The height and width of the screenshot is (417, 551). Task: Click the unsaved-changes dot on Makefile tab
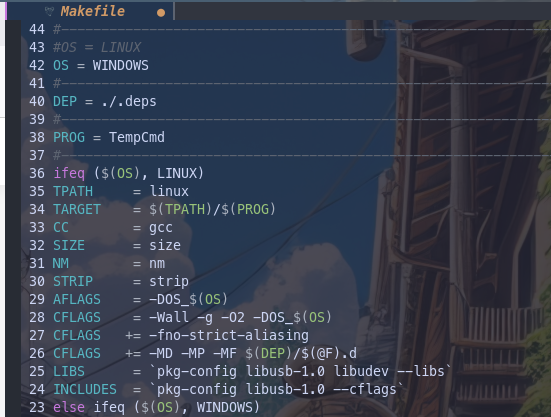[x=161, y=13]
